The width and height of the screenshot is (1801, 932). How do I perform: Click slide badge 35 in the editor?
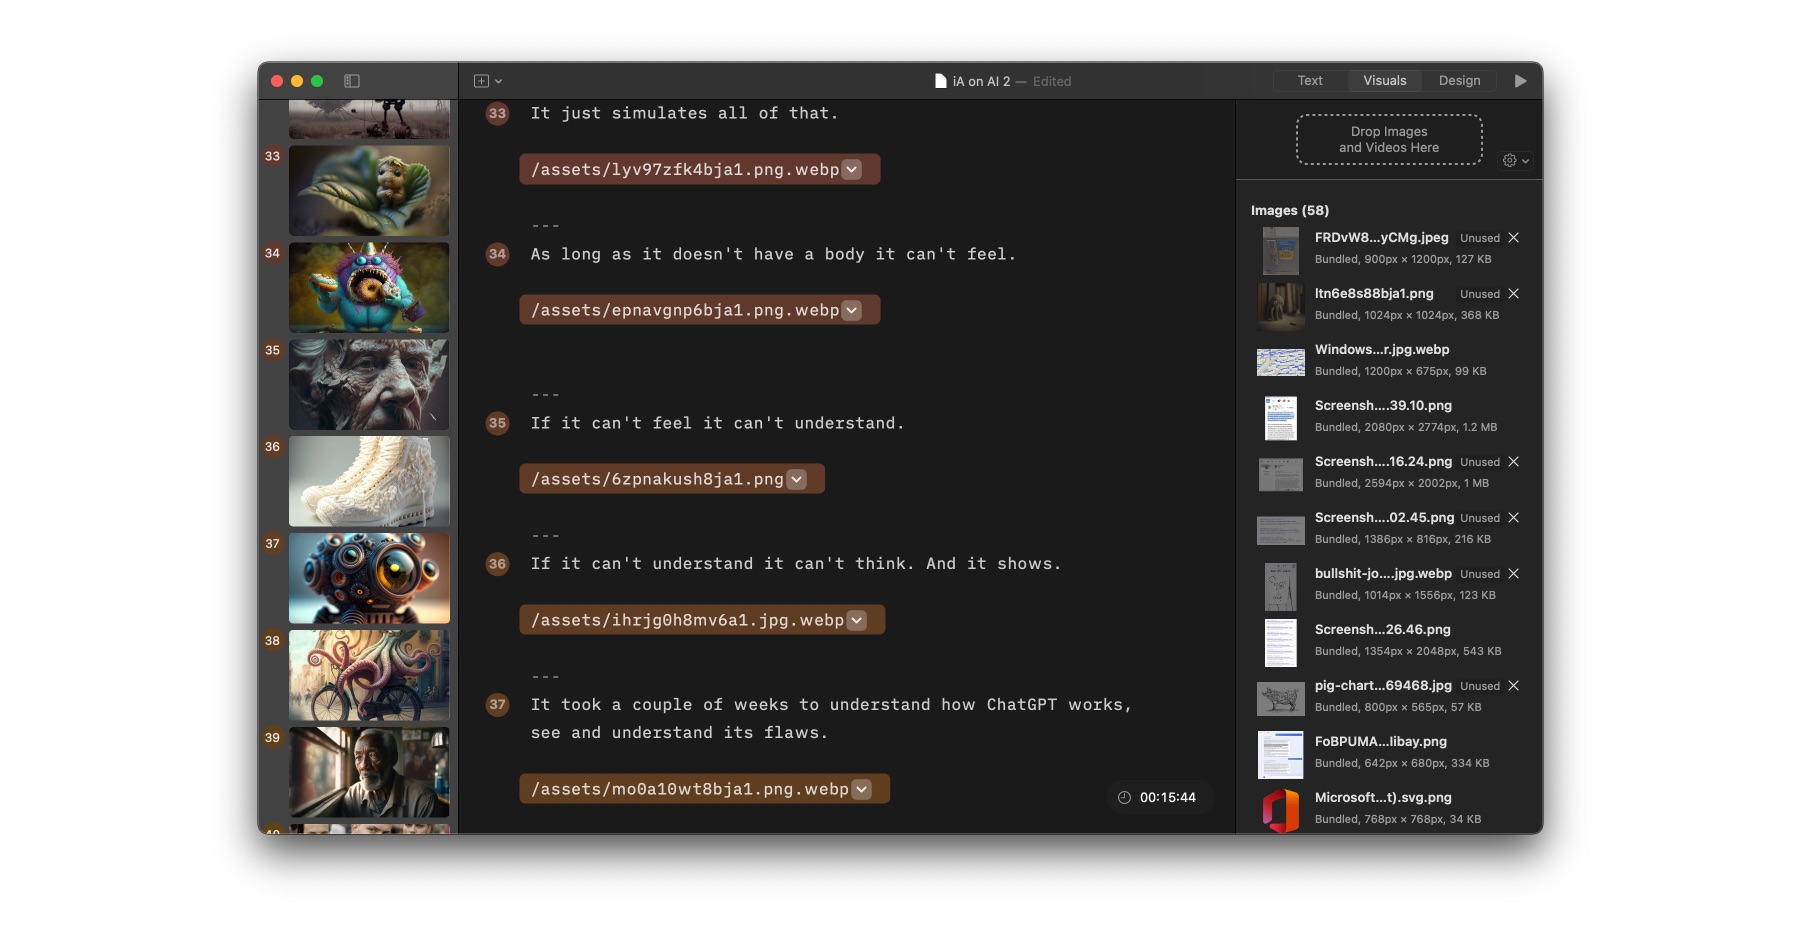click(497, 424)
